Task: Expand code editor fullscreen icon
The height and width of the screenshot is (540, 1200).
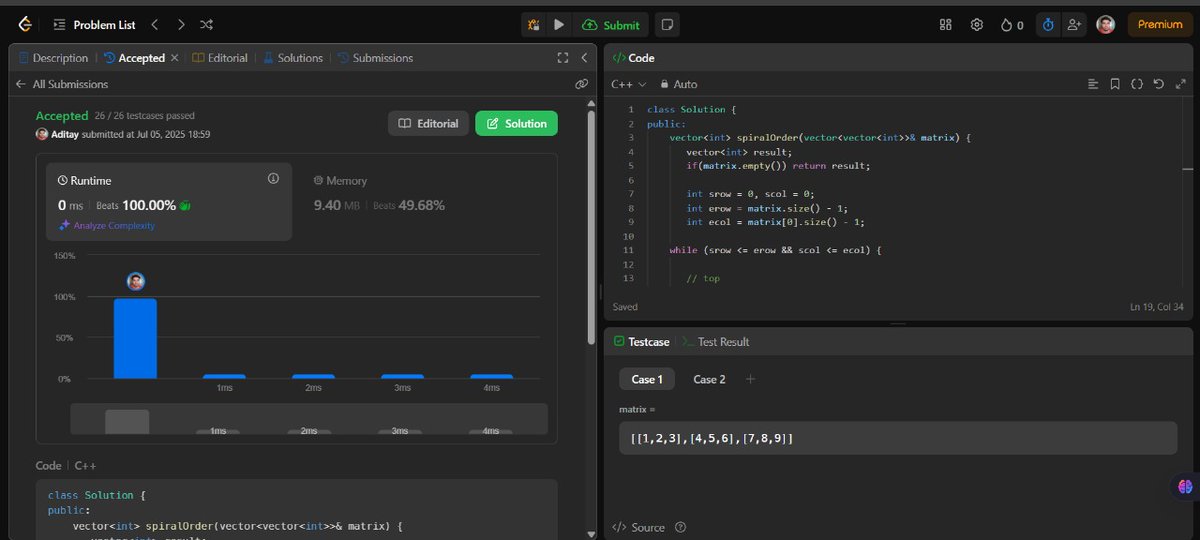Action: 1180,84
